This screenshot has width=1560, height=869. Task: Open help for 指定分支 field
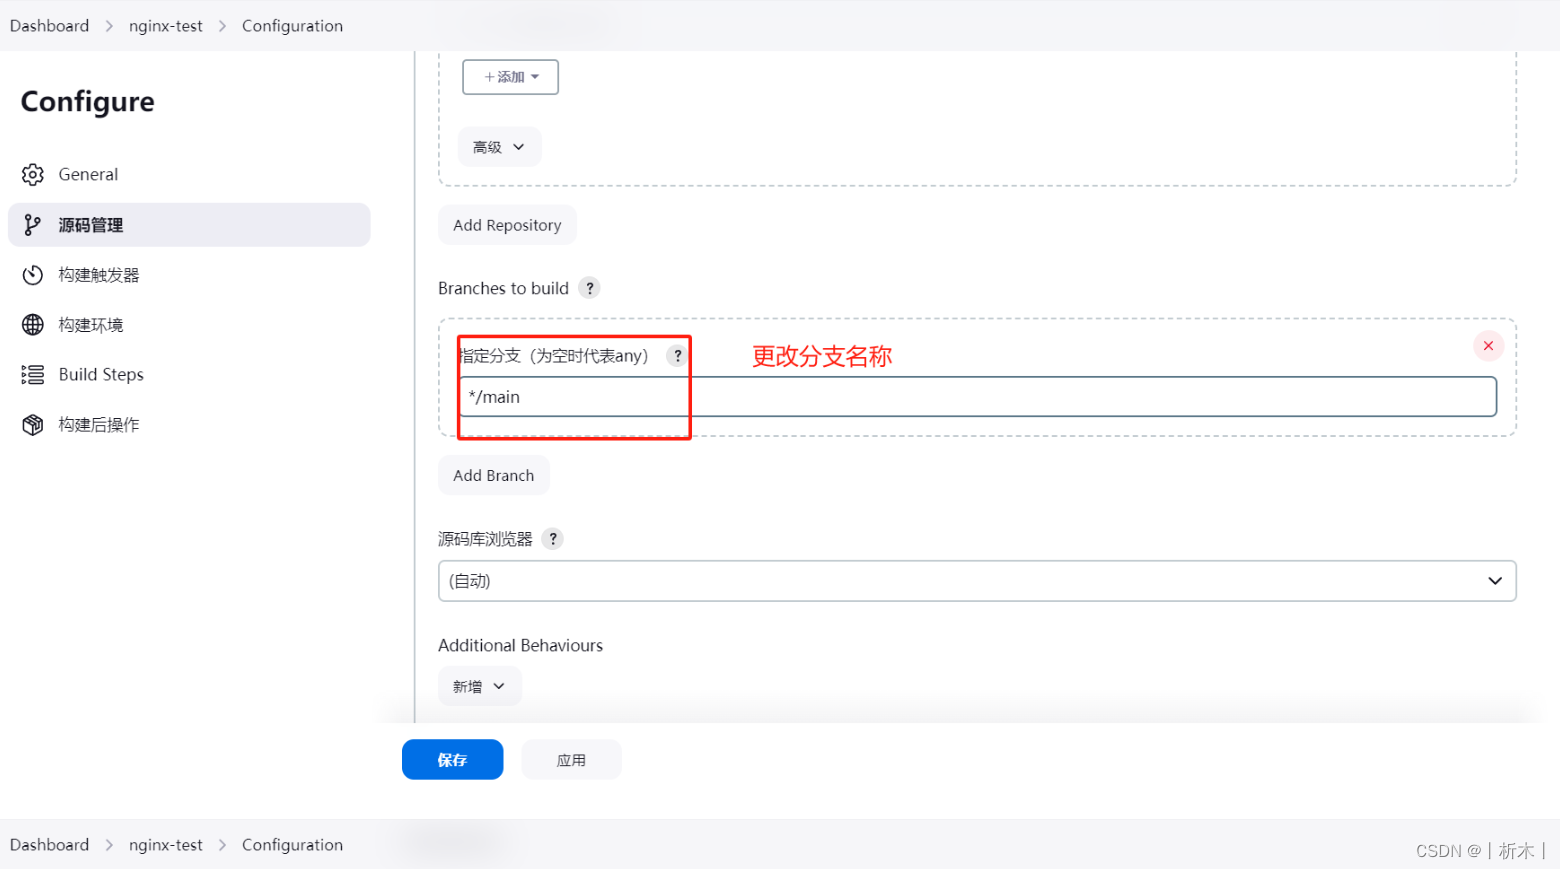(678, 356)
